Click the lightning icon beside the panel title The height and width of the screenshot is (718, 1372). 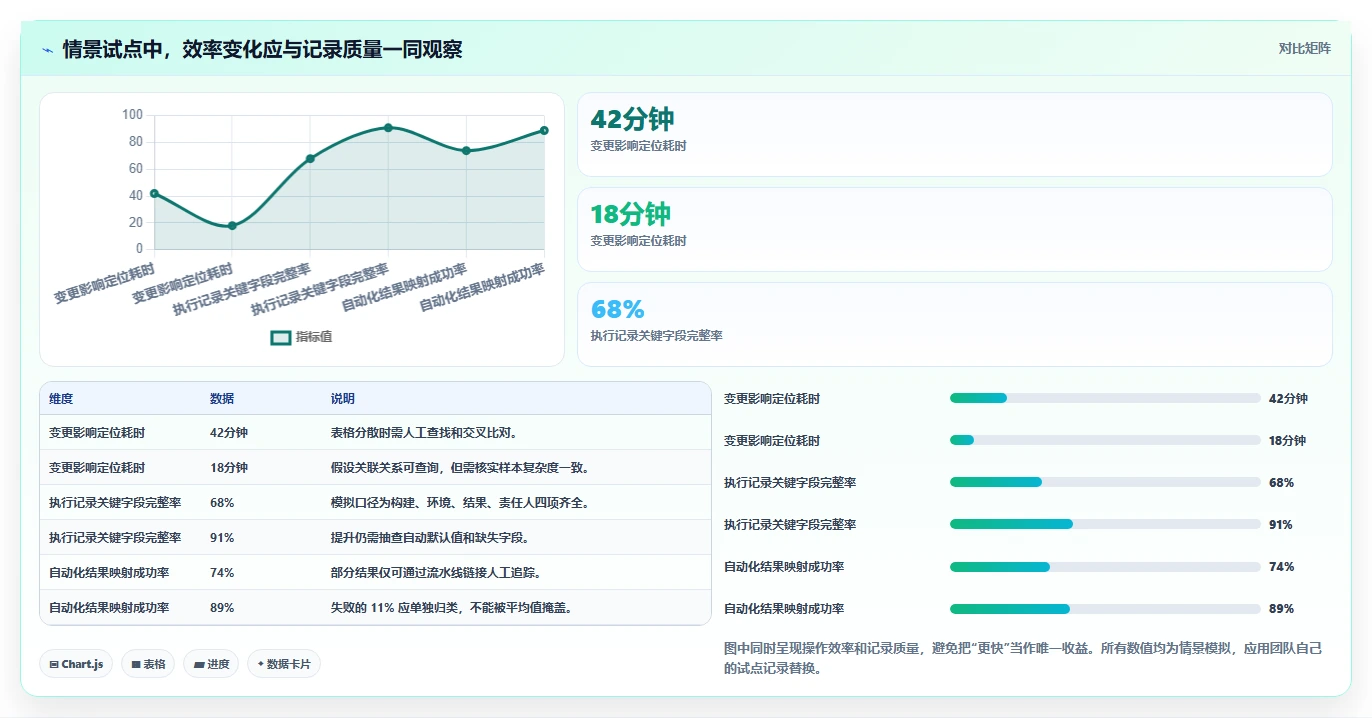[x=47, y=50]
